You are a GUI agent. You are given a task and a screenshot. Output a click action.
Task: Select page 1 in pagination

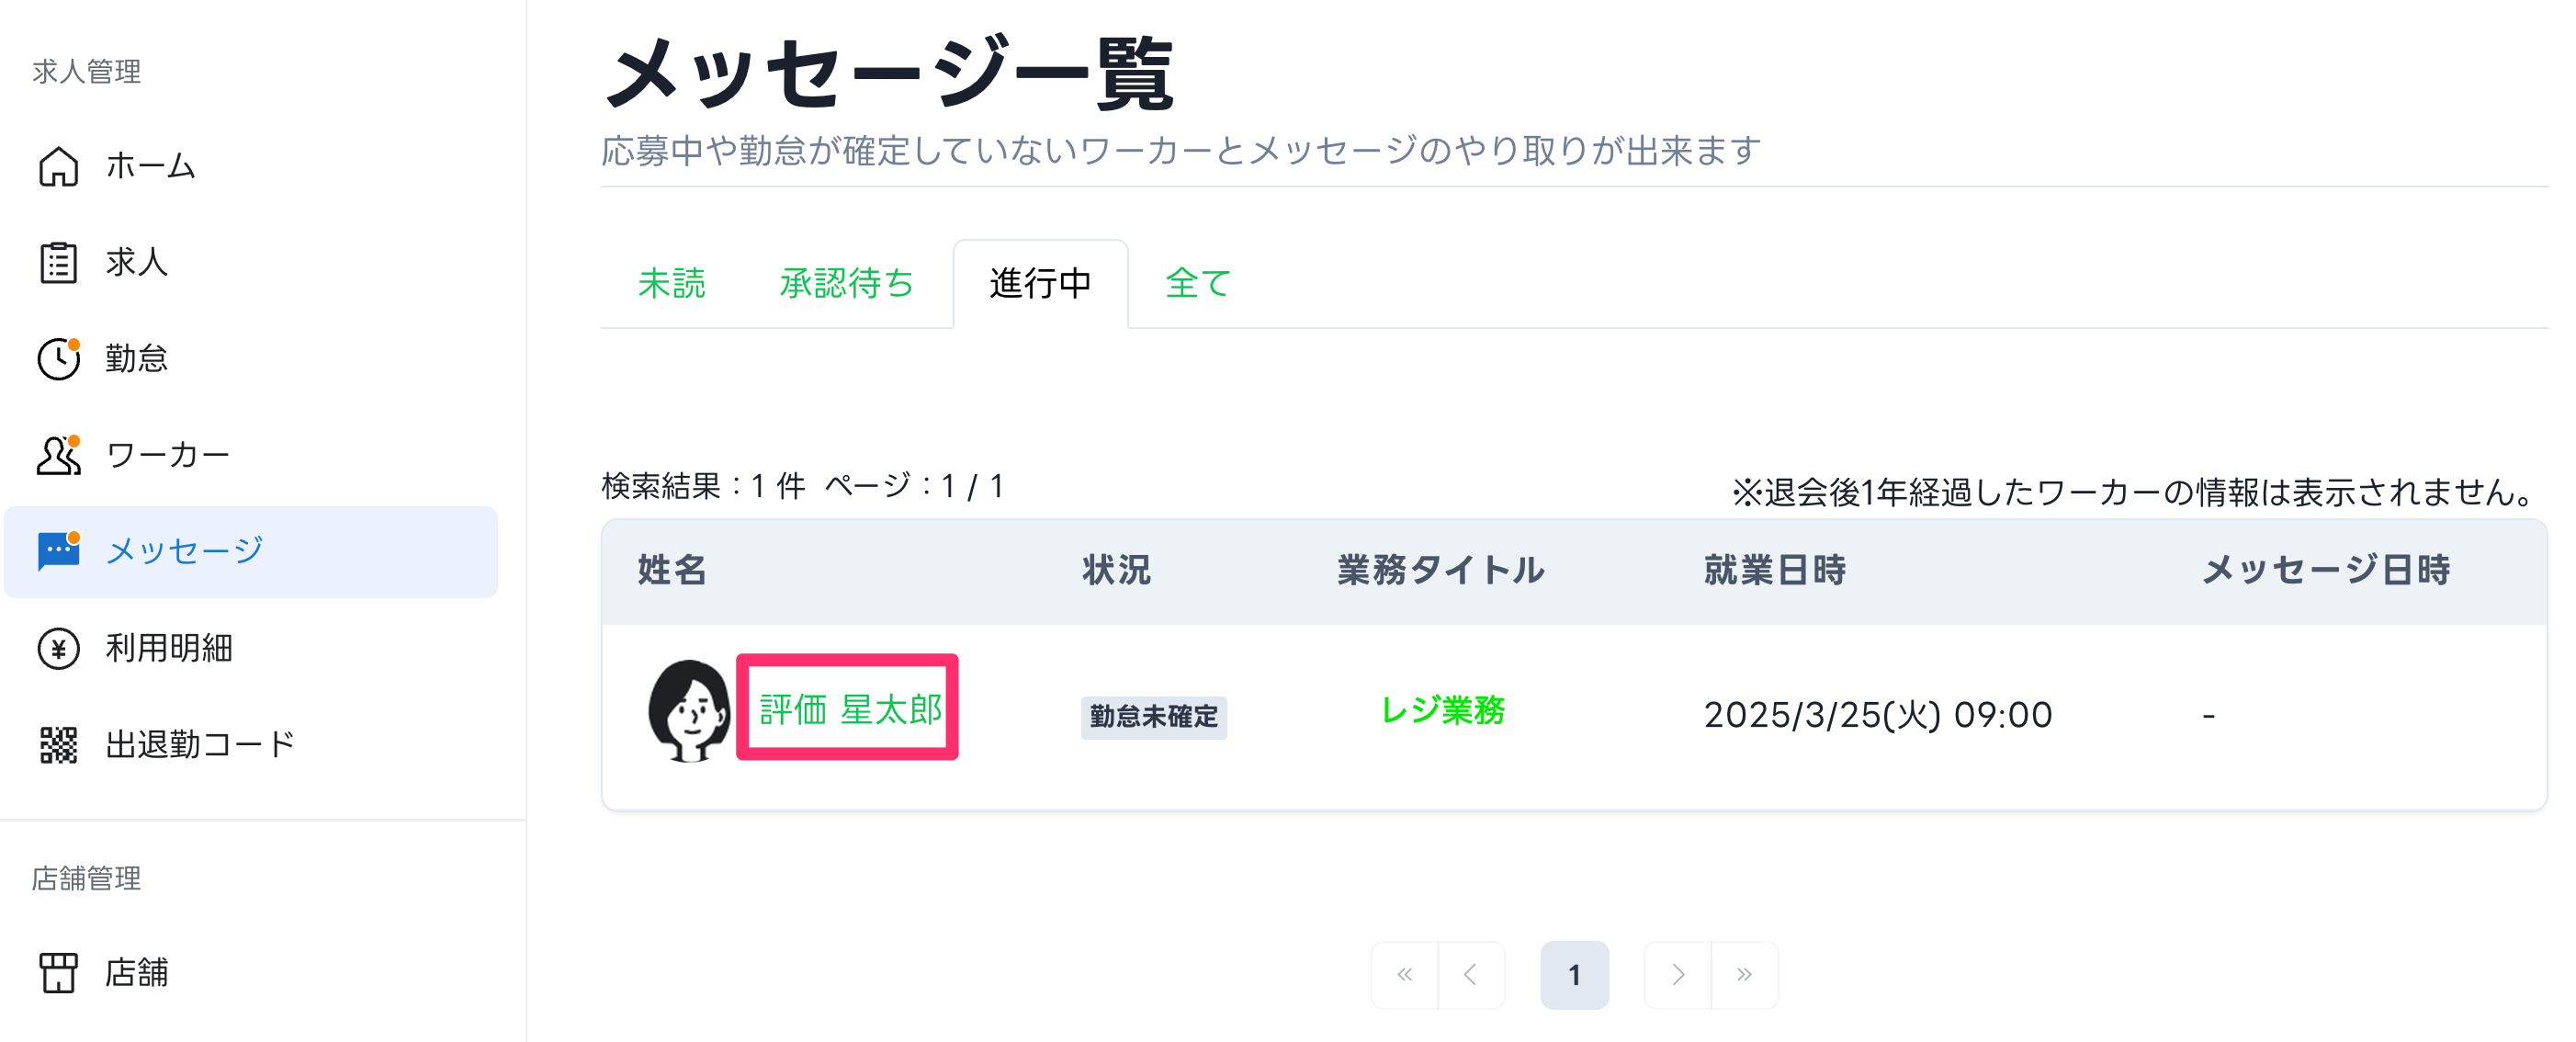coord(1574,975)
